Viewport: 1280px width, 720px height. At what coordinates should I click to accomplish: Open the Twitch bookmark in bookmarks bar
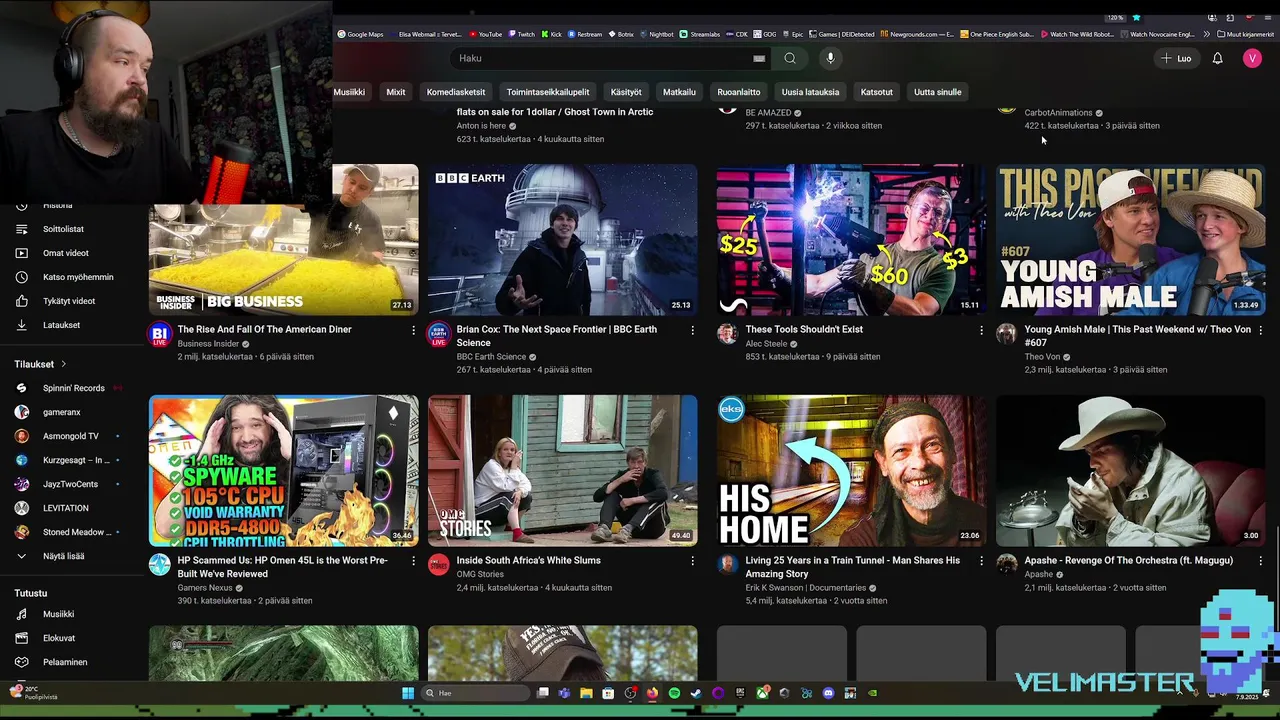point(521,34)
